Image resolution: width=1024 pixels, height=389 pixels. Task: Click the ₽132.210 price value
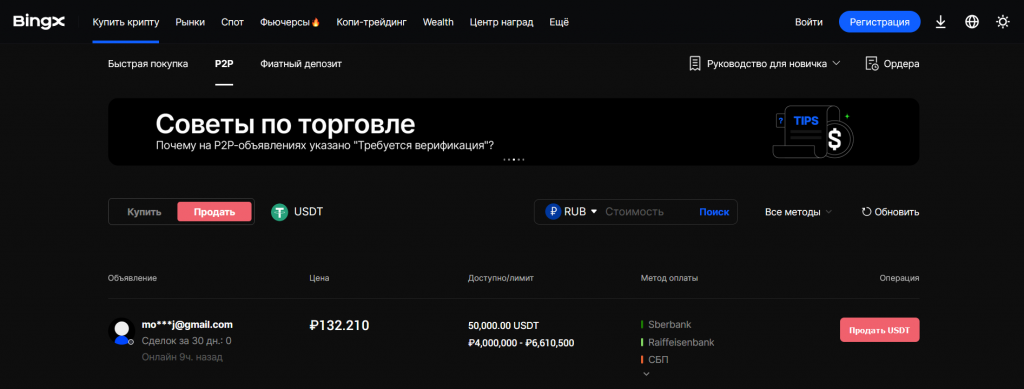[x=340, y=325]
